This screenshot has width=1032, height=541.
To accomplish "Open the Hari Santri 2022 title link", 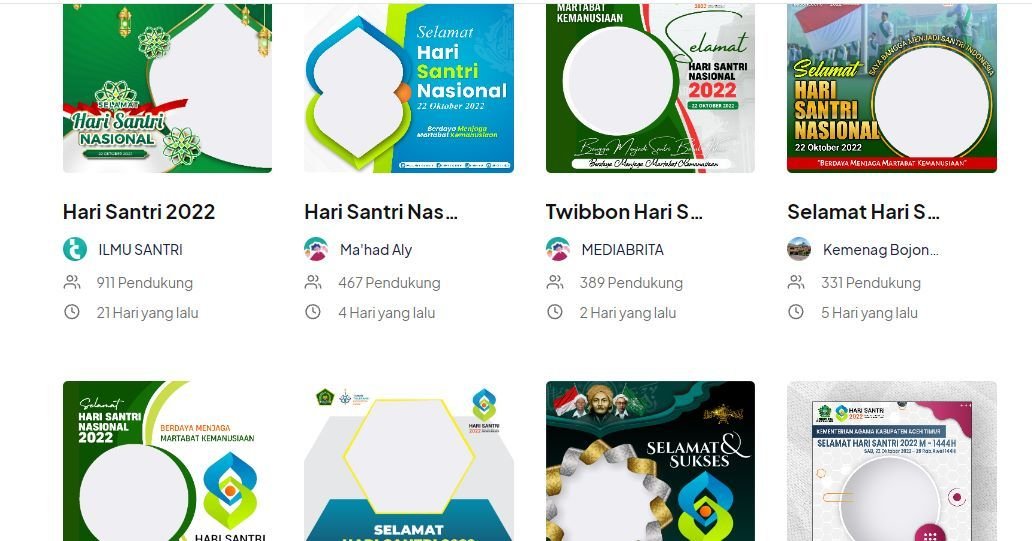I will tap(139, 212).
